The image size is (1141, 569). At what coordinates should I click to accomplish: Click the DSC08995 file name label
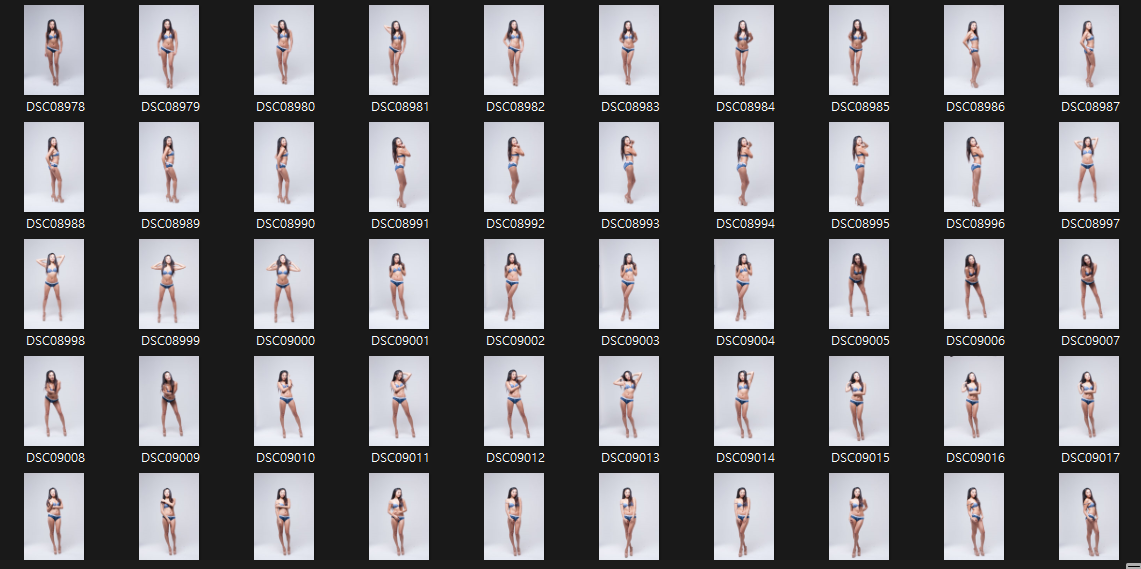tap(860, 224)
